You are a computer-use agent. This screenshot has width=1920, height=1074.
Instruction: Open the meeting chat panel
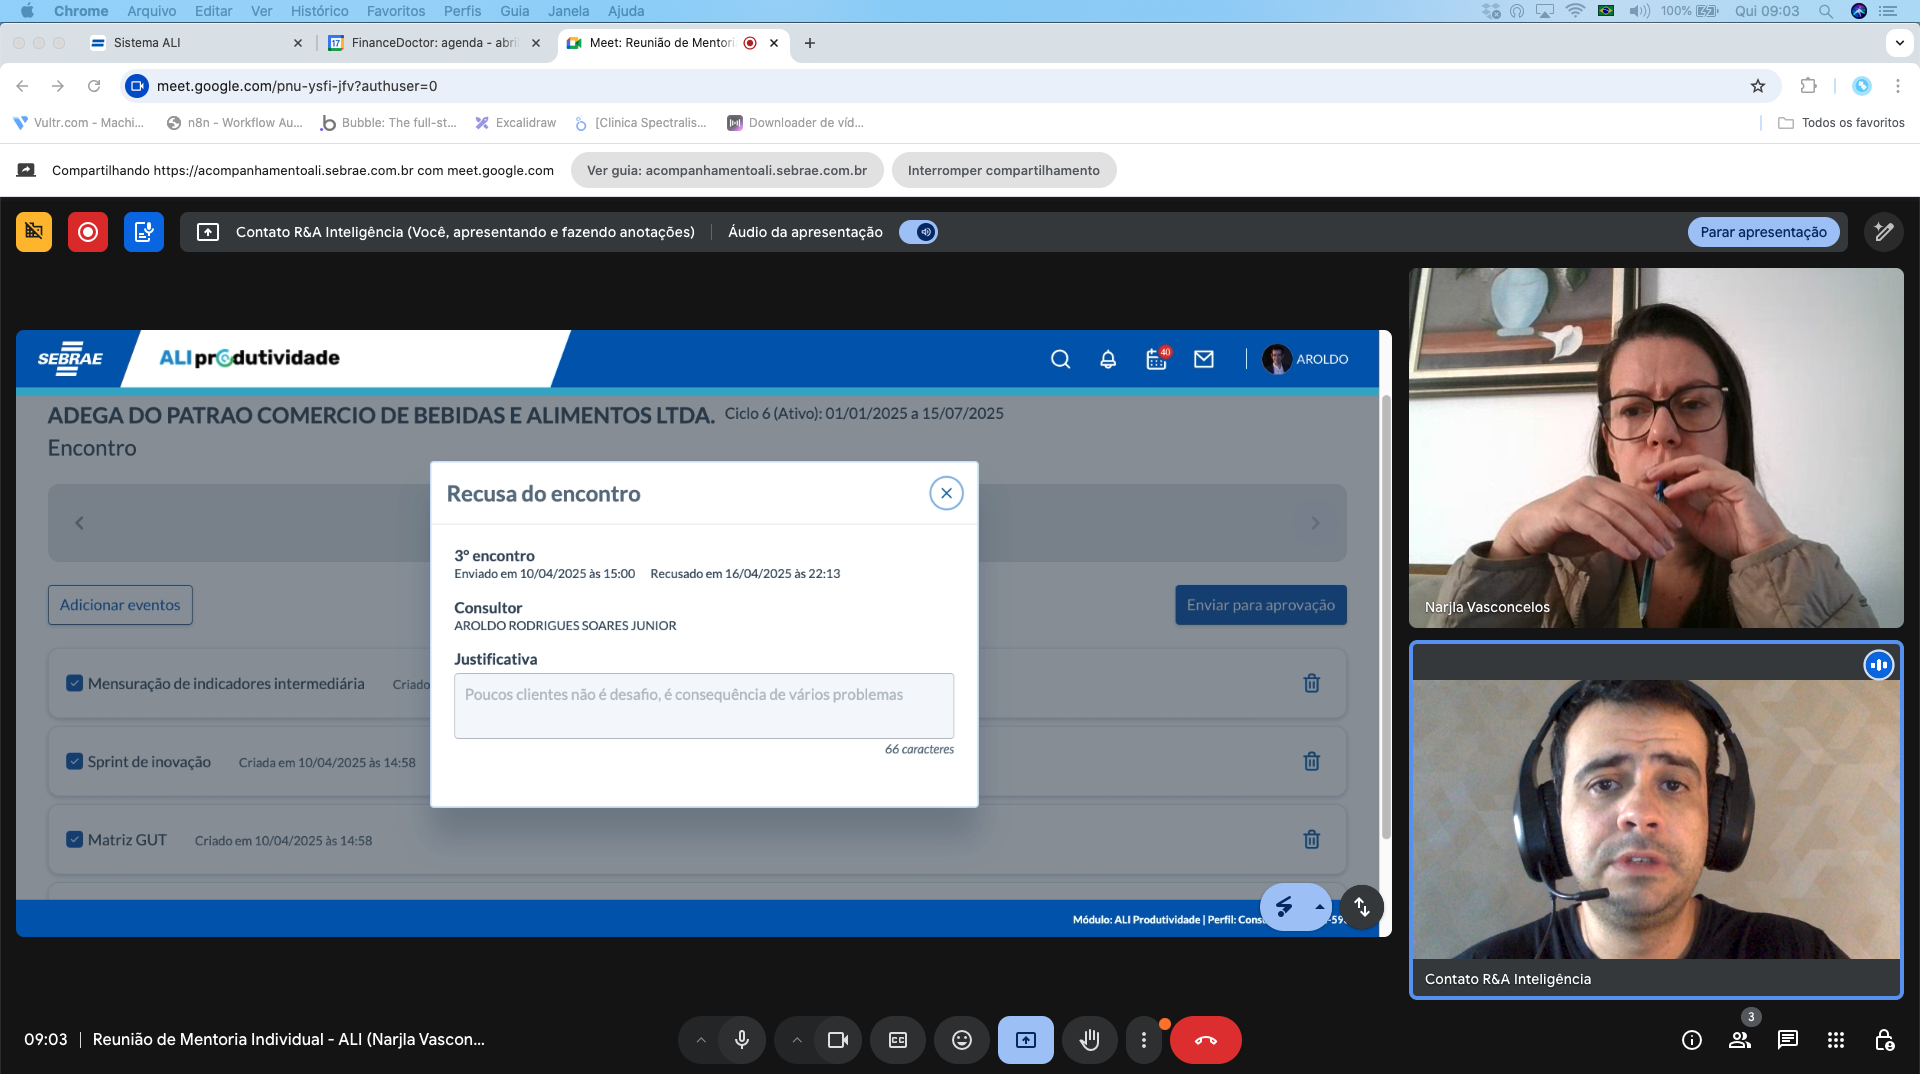(x=1788, y=1040)
